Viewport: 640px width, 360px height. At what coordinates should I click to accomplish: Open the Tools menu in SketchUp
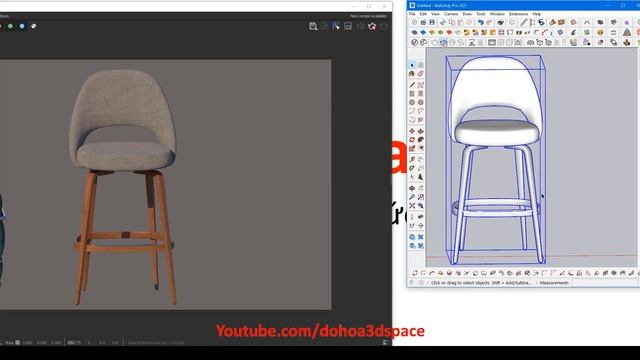481,14
